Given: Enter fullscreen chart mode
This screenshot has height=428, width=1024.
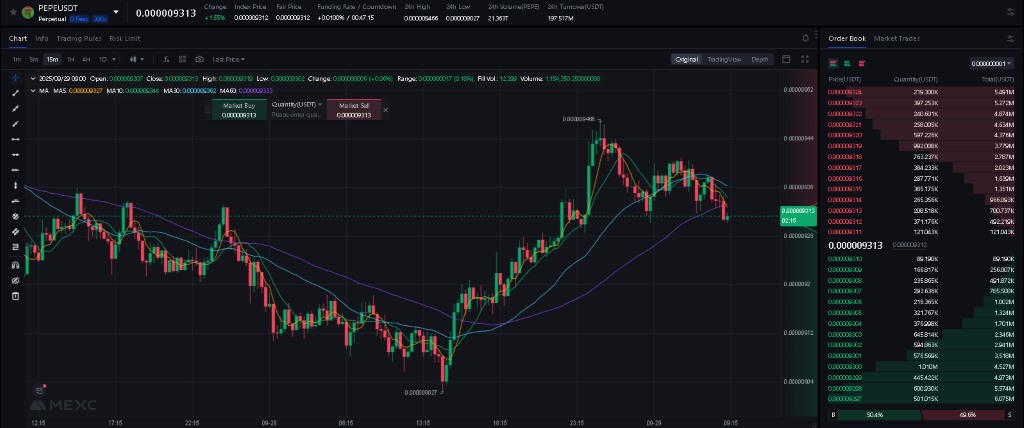Looking at the screenshot, I should 805,60.
